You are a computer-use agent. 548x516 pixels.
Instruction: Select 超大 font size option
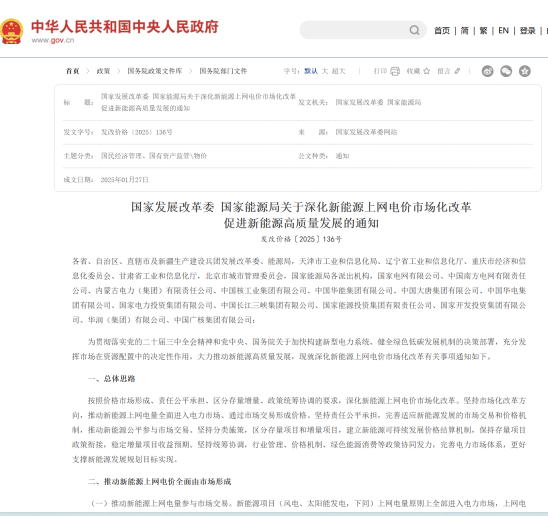(x=338, y=71)
